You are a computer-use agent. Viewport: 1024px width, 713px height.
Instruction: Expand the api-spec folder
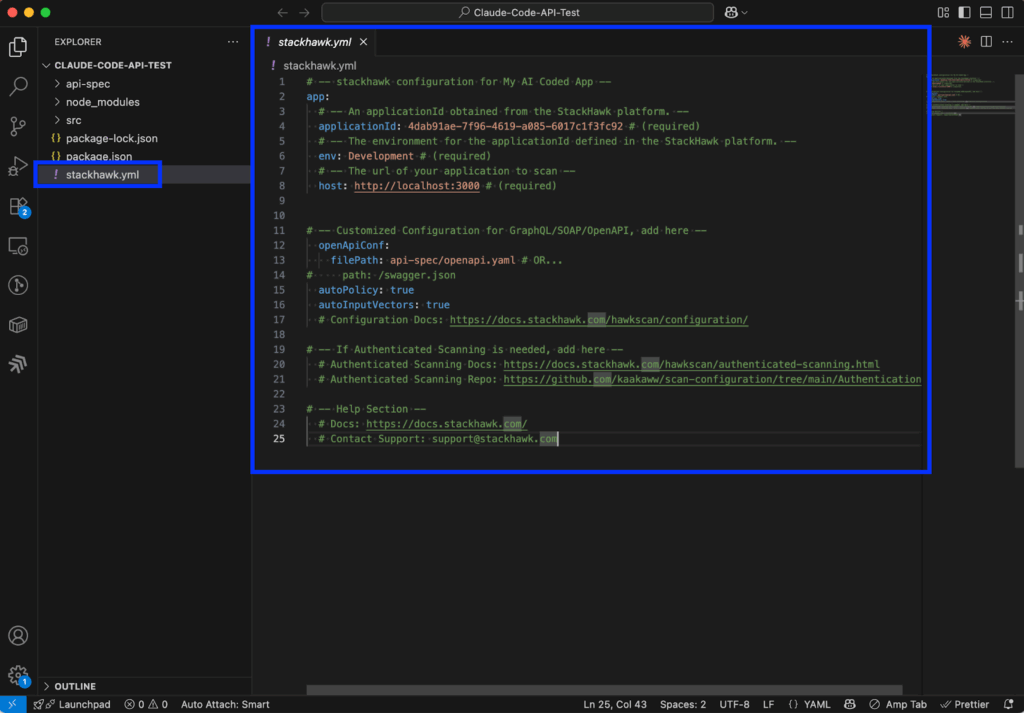tap(87, 84)
